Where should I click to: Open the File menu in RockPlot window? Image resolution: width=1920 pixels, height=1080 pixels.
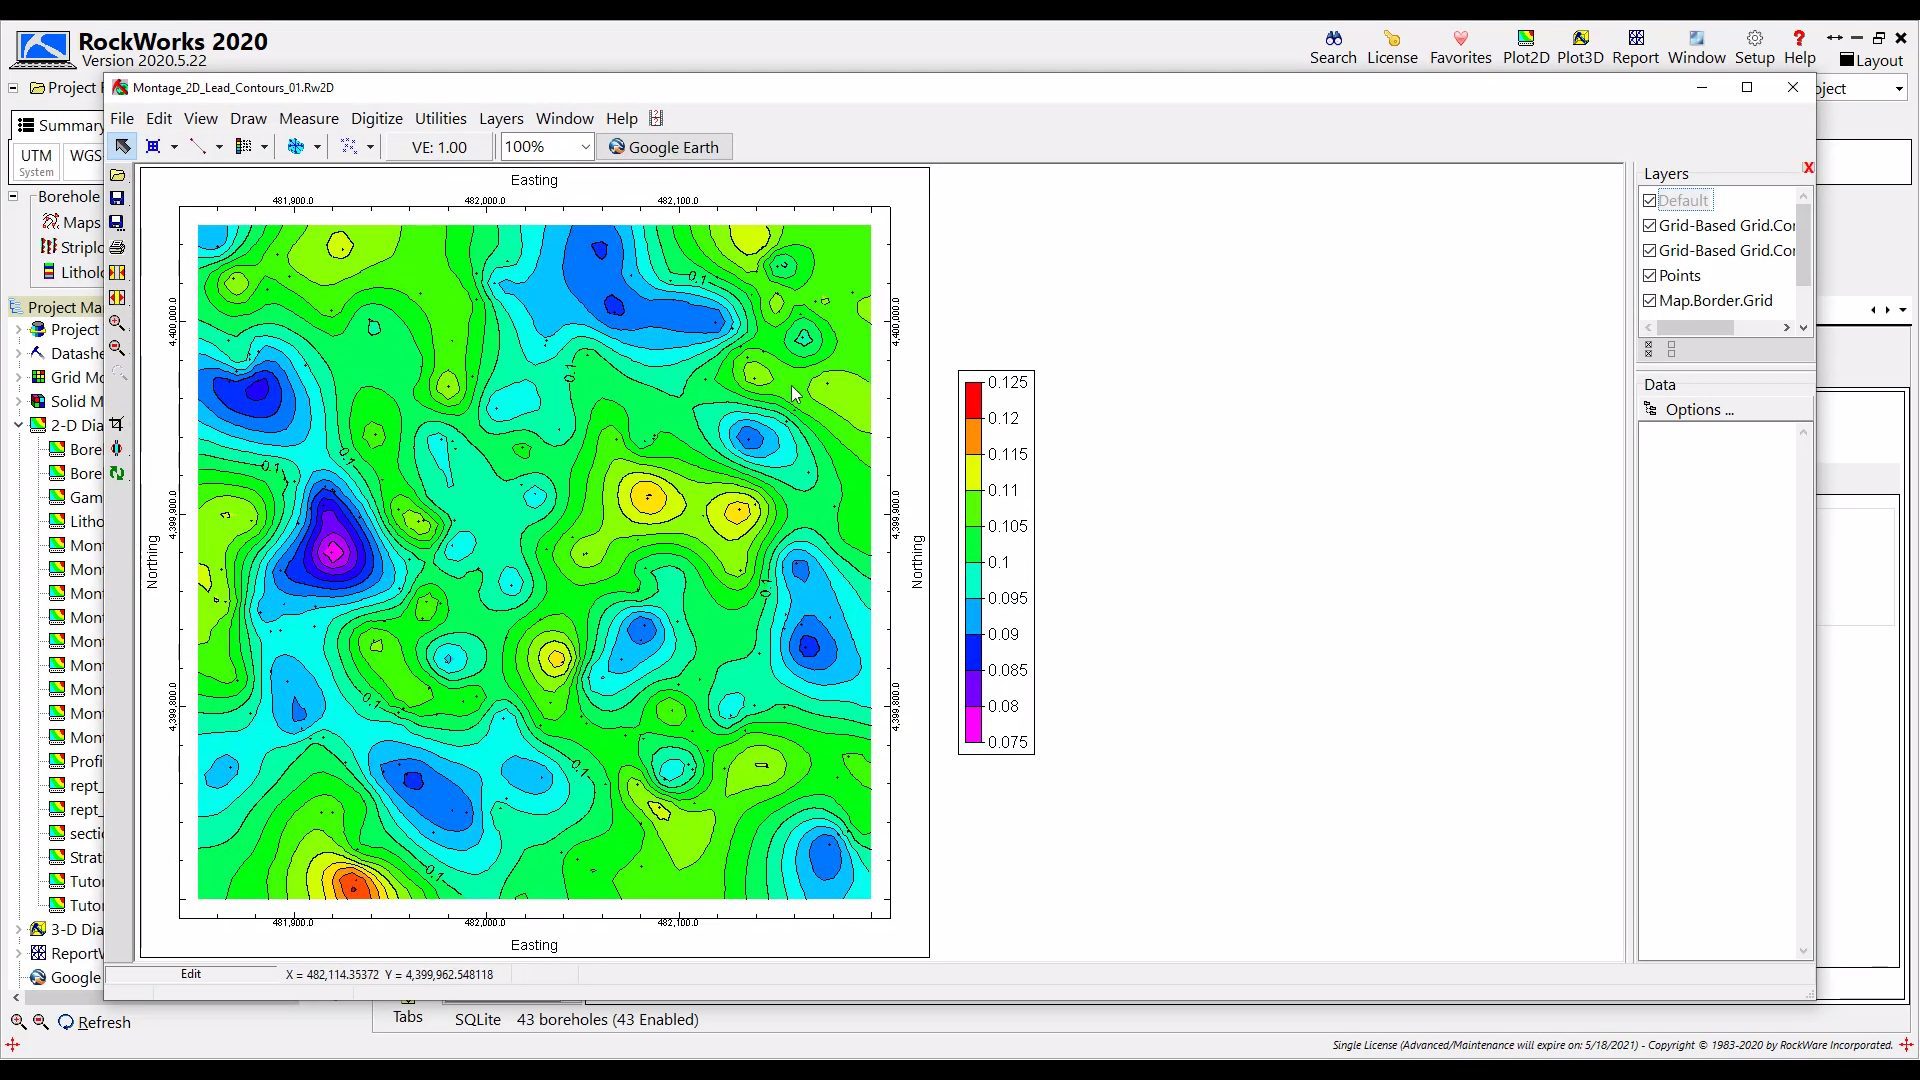[x=122, y=118]
